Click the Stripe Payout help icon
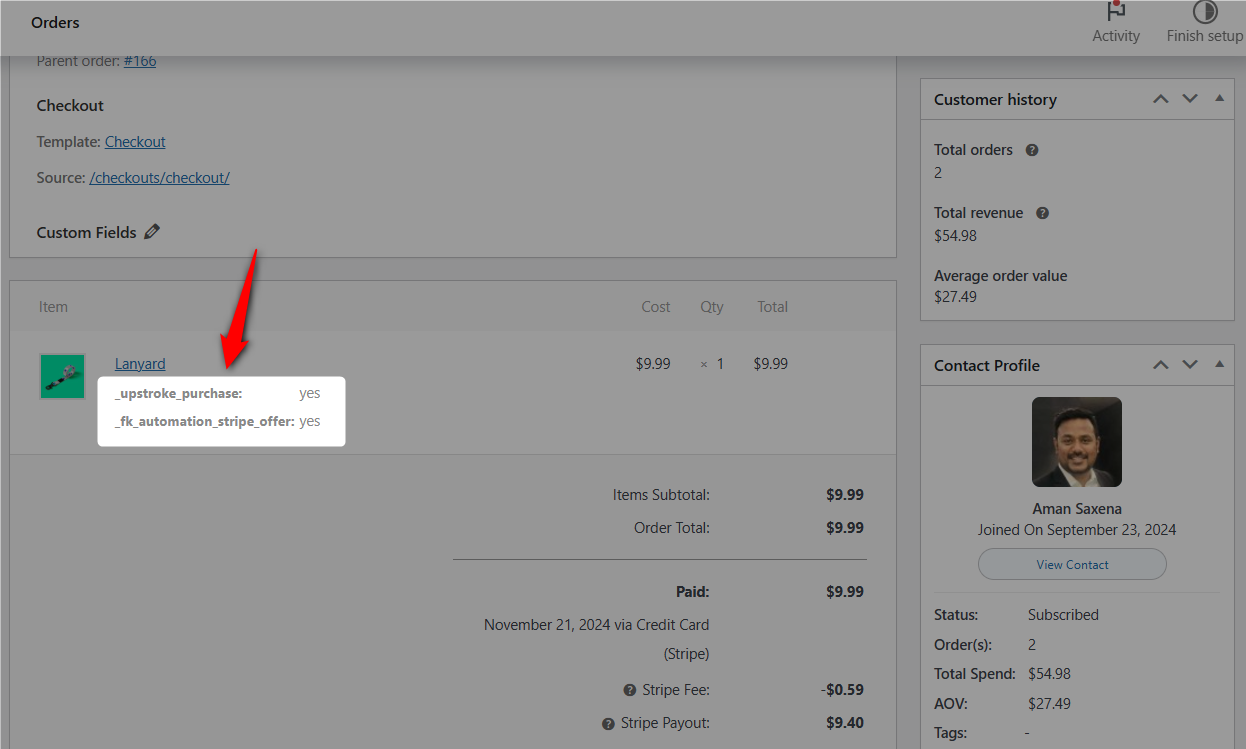Screen dimensions: 1246x749 coord(608,723)
